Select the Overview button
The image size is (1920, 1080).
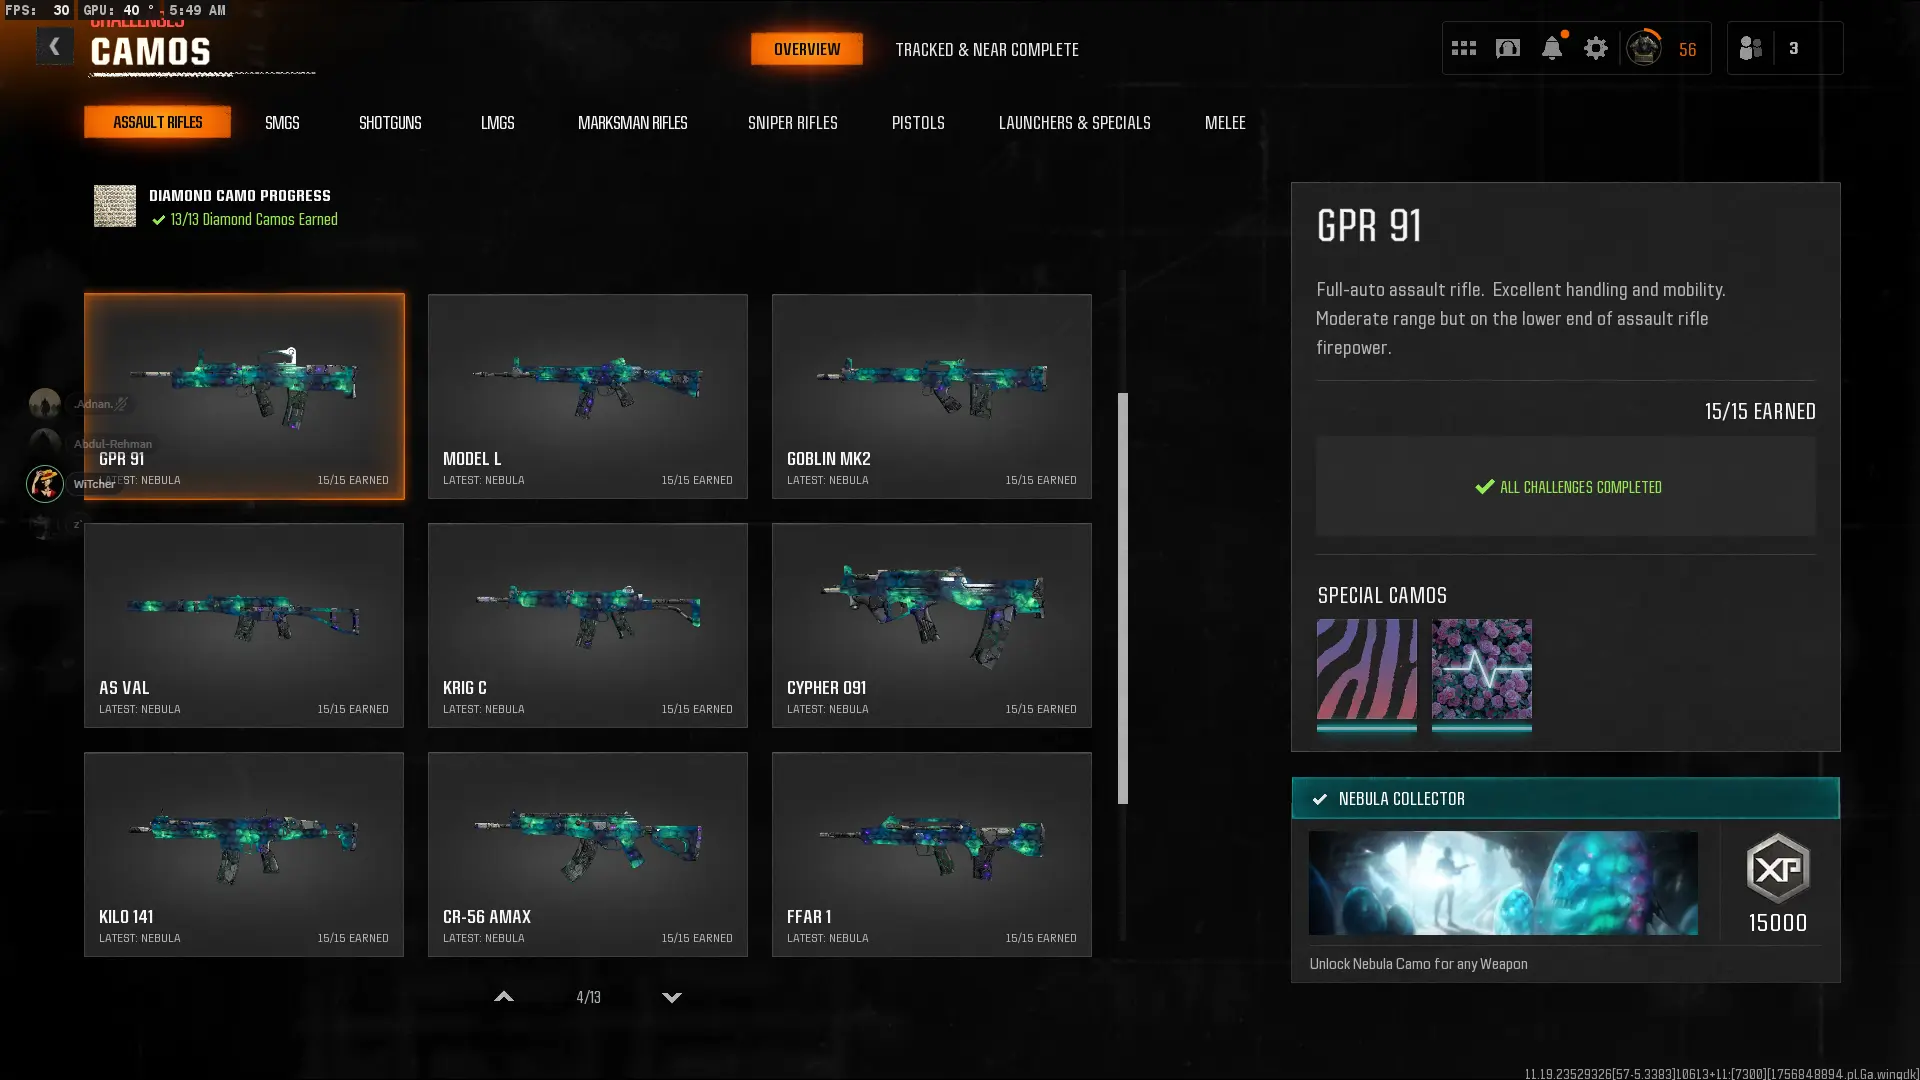pyautogui.click(x=806, y=49)
